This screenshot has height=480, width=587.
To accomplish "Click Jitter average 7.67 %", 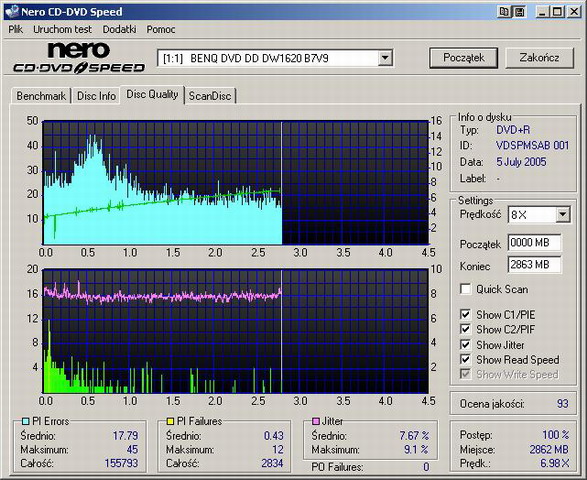I will point(414,435).
